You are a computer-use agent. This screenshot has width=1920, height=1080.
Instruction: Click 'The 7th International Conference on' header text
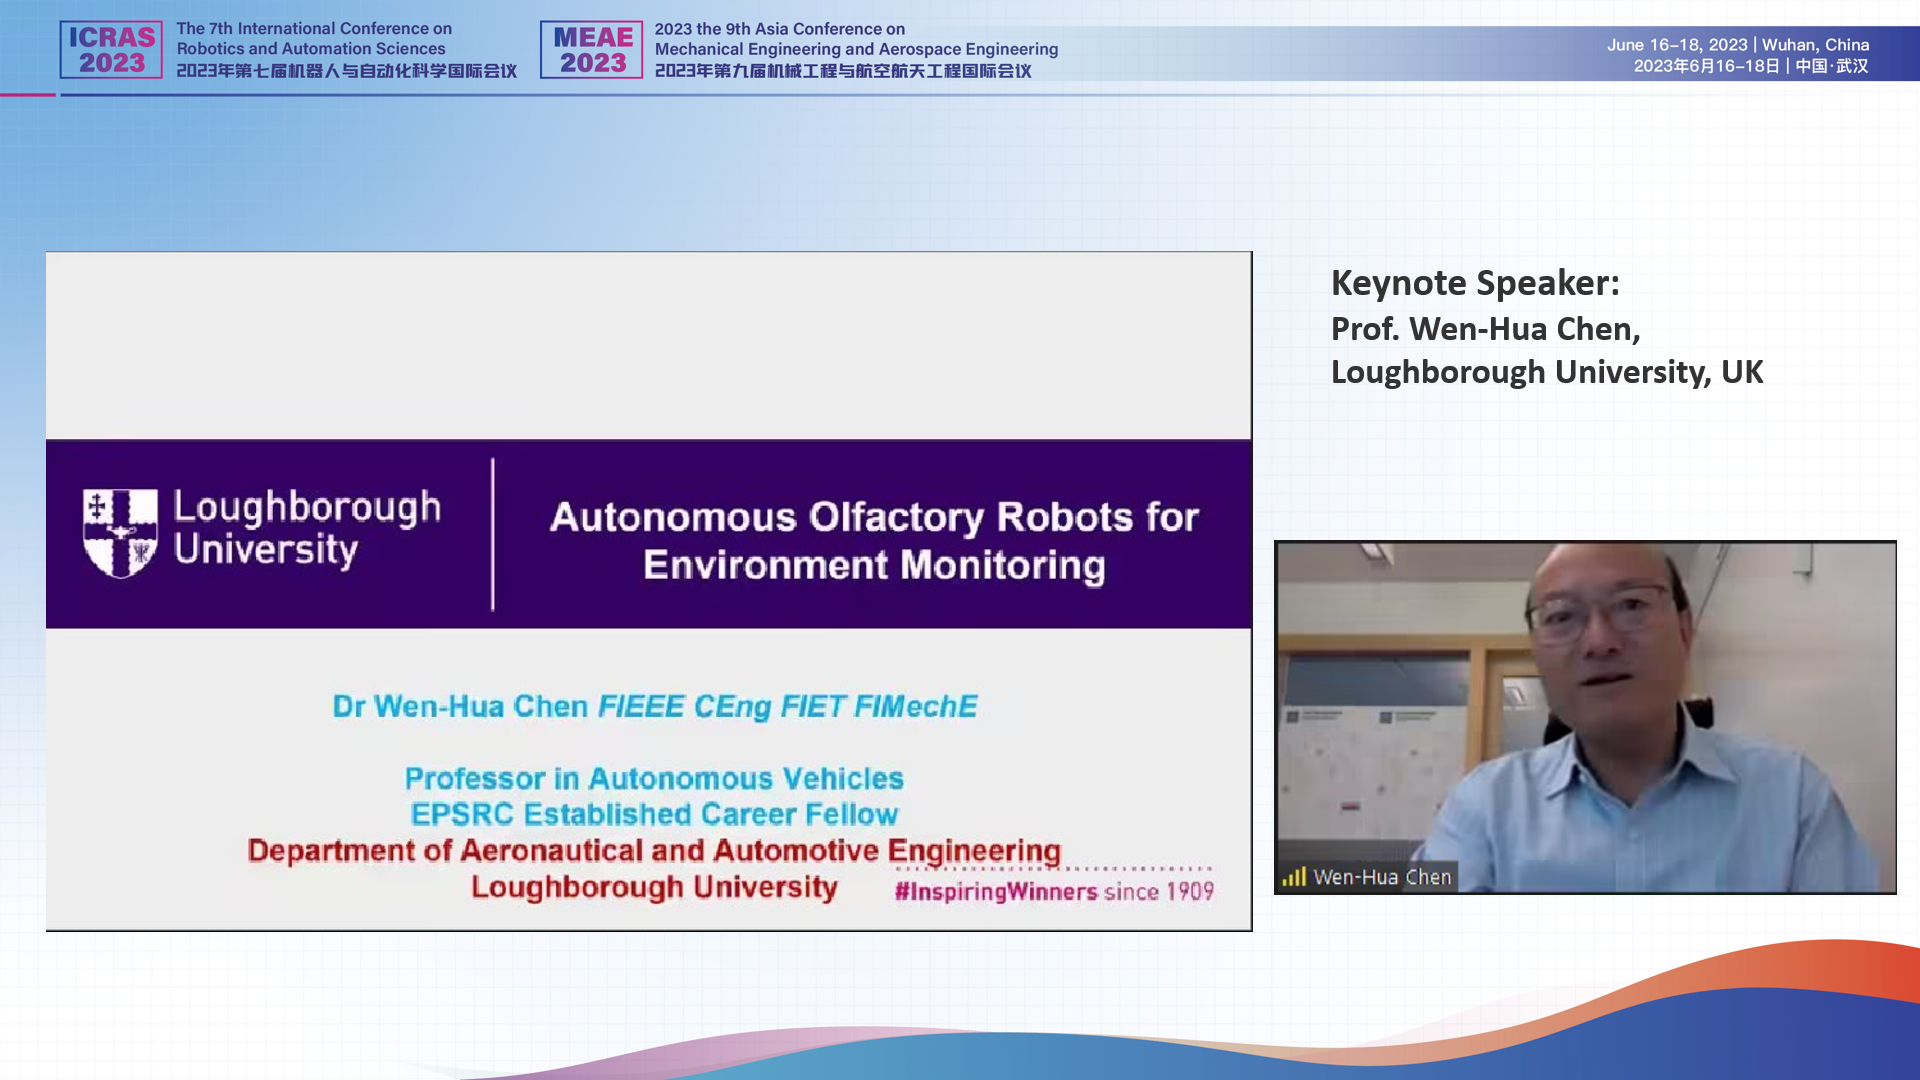tap(314, 29)
